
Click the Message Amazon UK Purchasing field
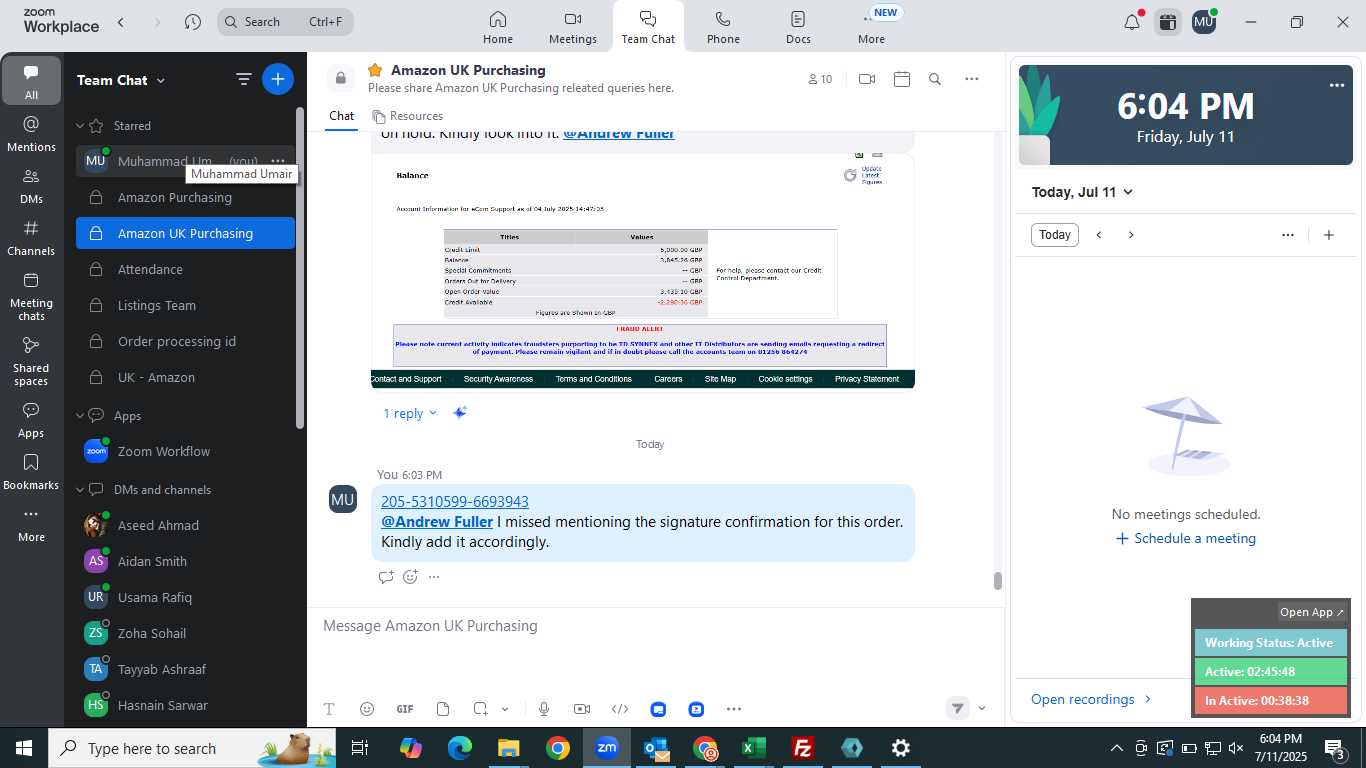tap(655, 626)
